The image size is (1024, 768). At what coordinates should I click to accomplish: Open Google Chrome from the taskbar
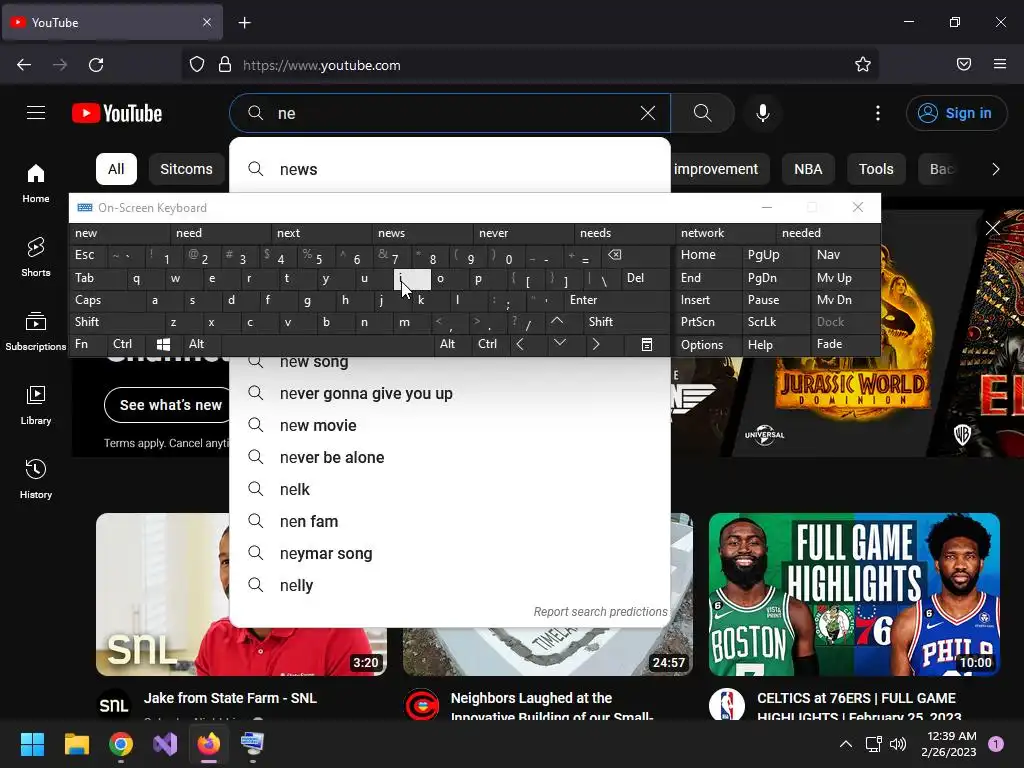121,744
